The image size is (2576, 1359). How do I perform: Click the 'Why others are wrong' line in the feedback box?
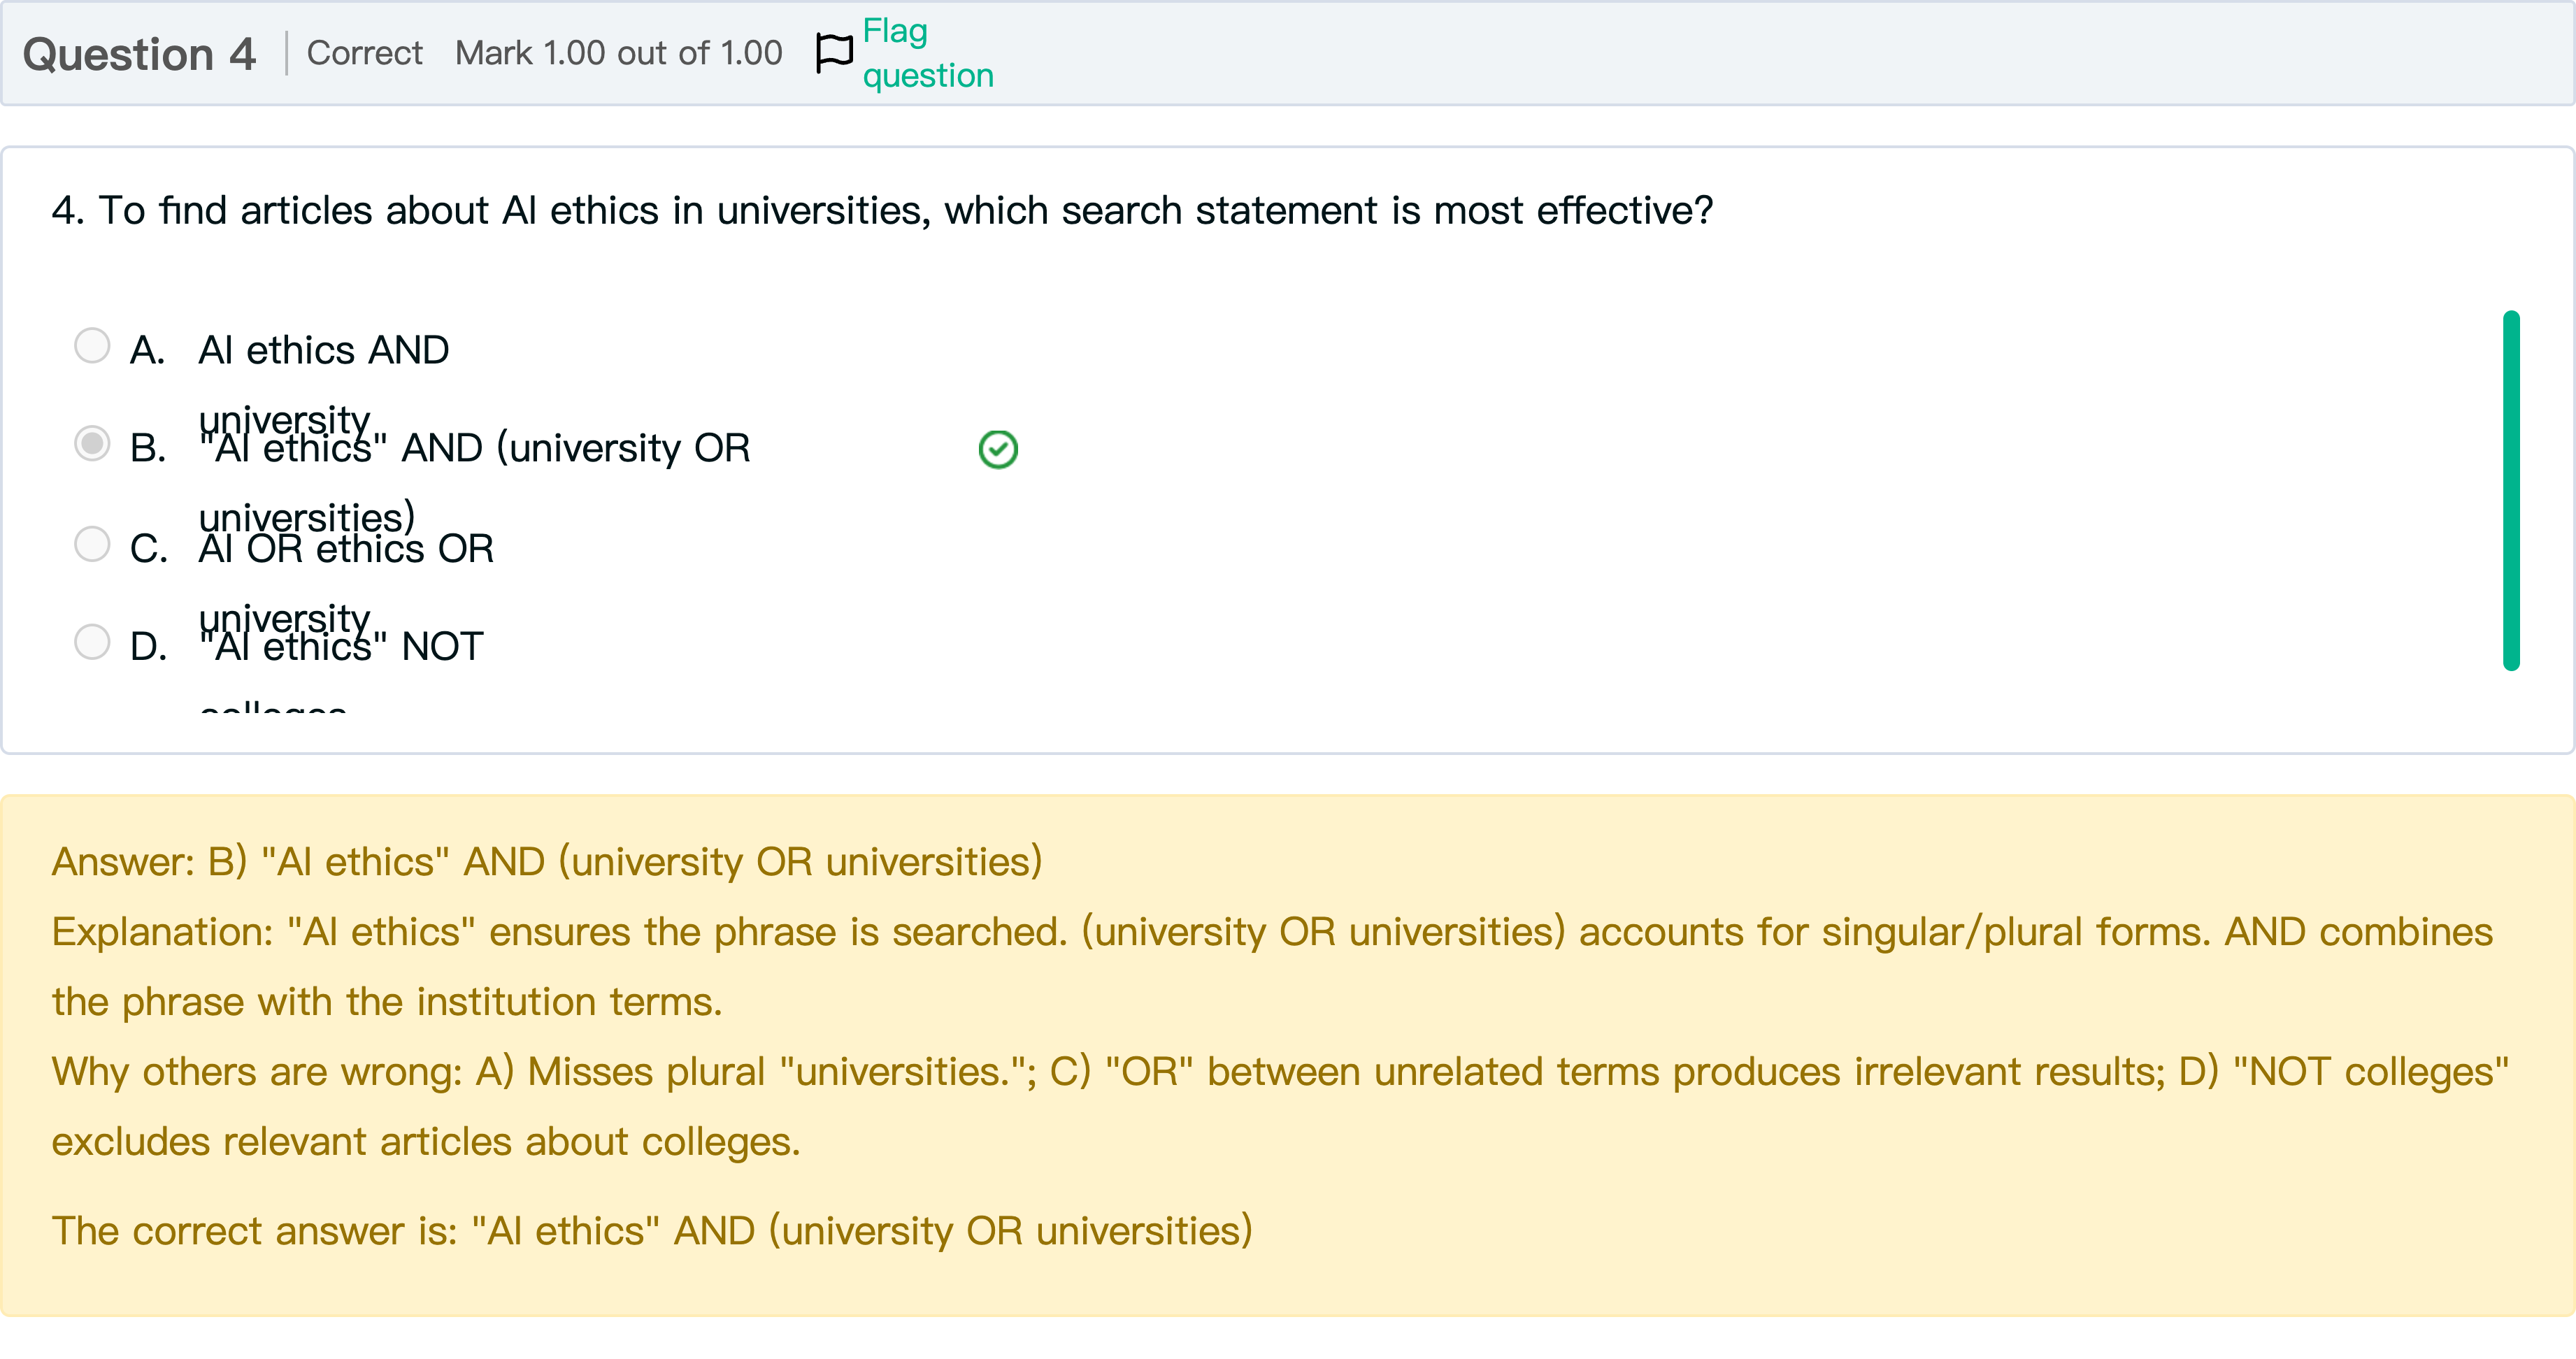(x=1280, y=1072)
